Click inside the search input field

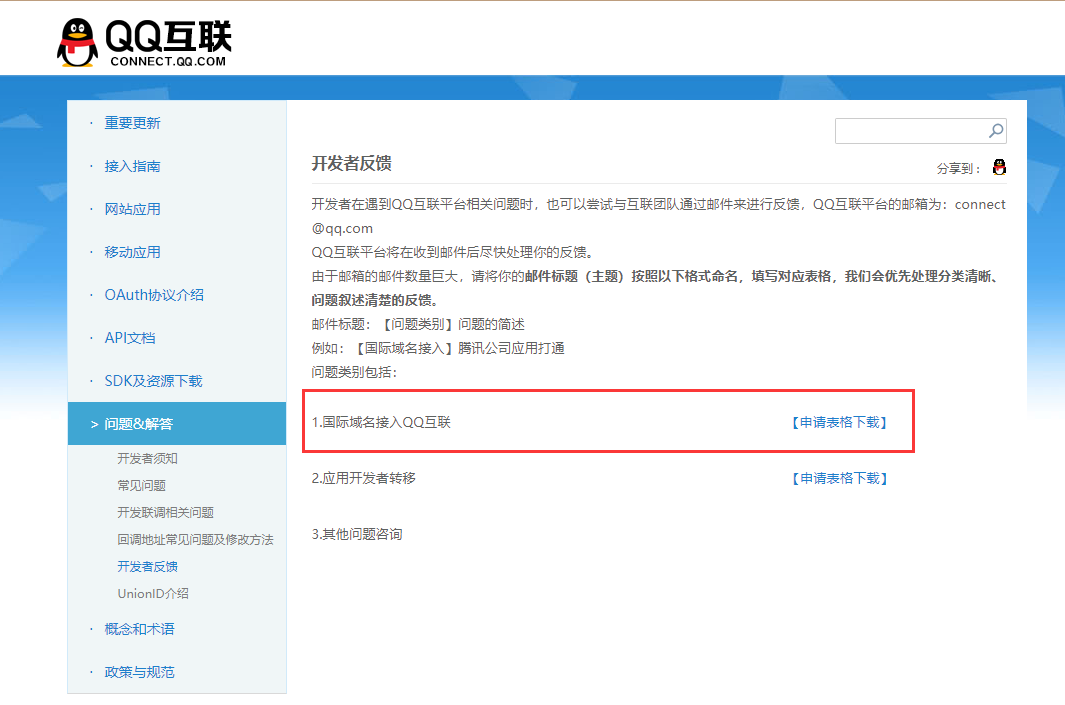point(910,131)
